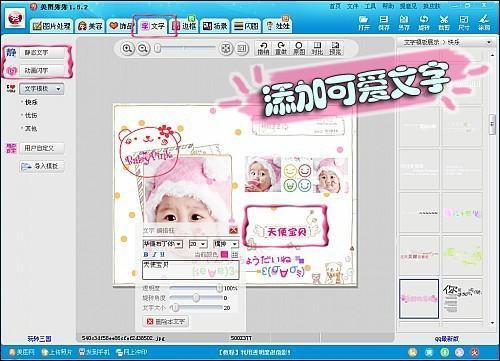500x361 pixels.
Task: Click the 打开 open file icon
Action: (364, 23)
